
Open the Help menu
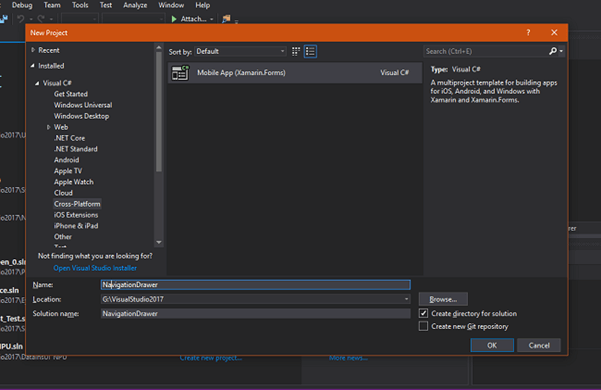pyautogui.click(x=202, y=5)
